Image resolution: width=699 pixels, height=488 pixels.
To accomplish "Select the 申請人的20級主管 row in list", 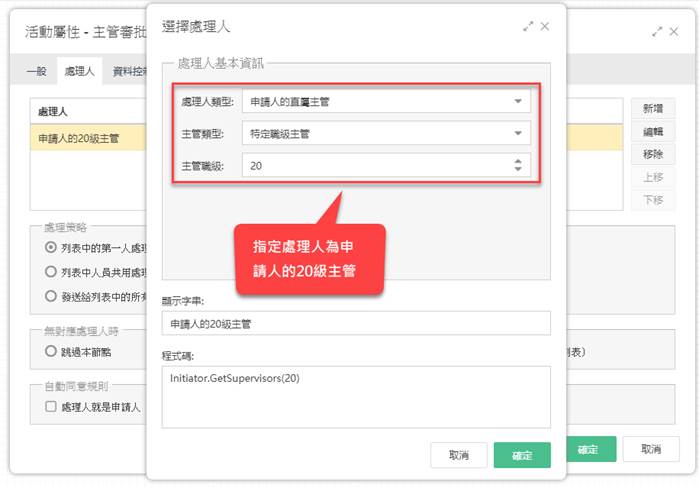I will click(x=88, y=138).
